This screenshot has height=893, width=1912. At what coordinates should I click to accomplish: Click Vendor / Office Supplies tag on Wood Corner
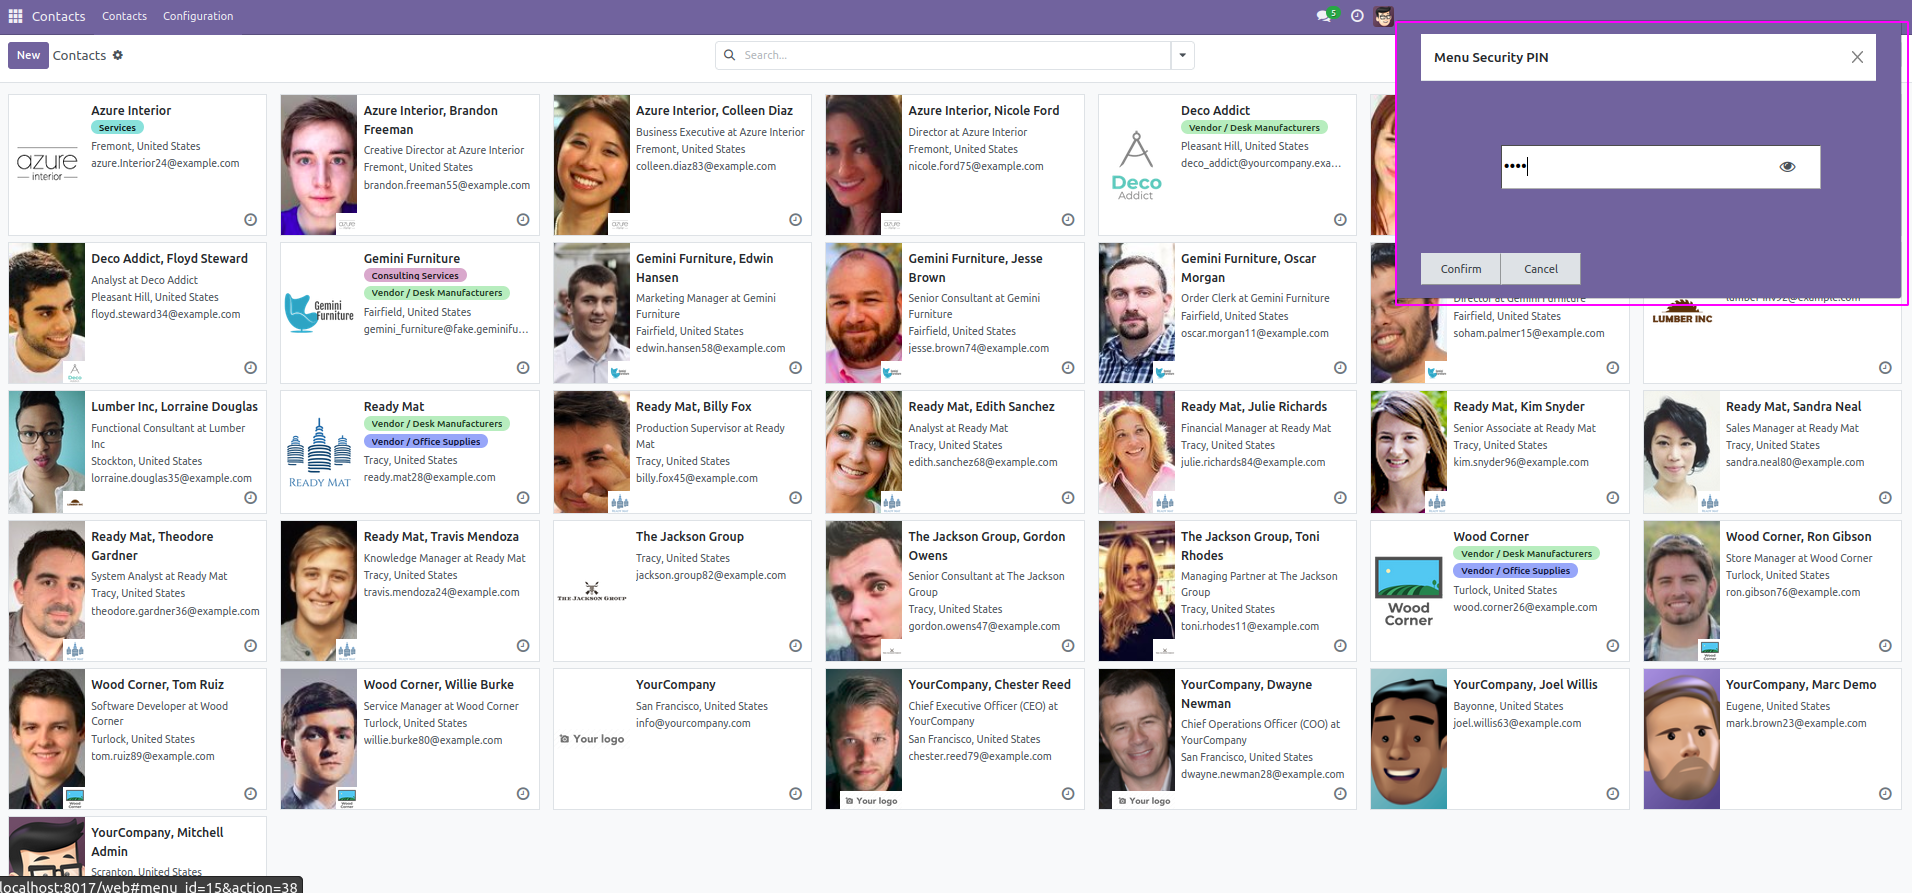(1516, 571)
